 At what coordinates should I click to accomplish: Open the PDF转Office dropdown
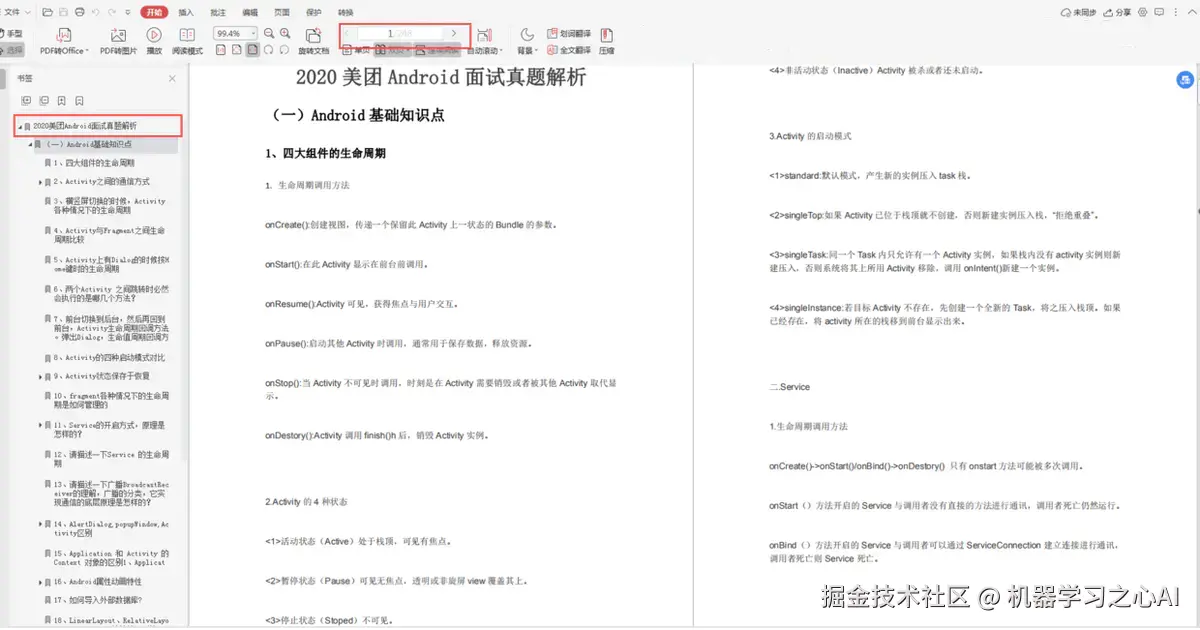pyautogui.click(x=65, y=41)
